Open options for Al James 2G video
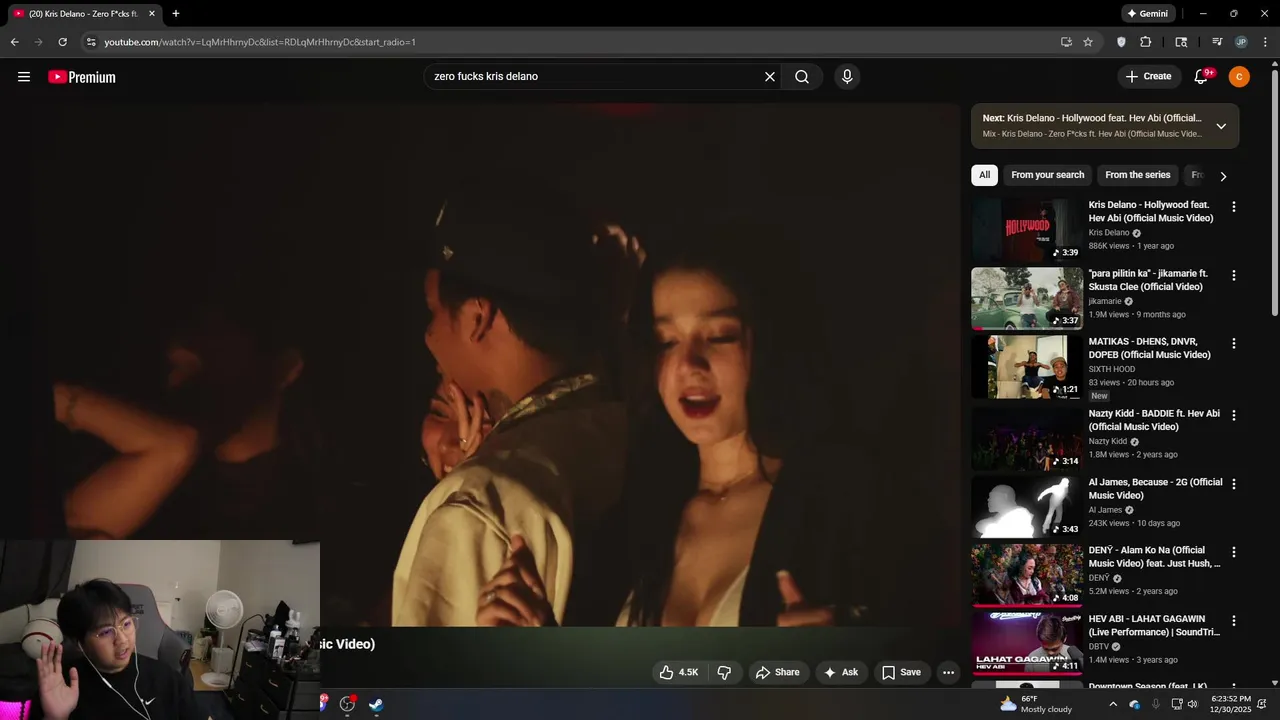1280x720 pixels. click(x=1234, y=484)
